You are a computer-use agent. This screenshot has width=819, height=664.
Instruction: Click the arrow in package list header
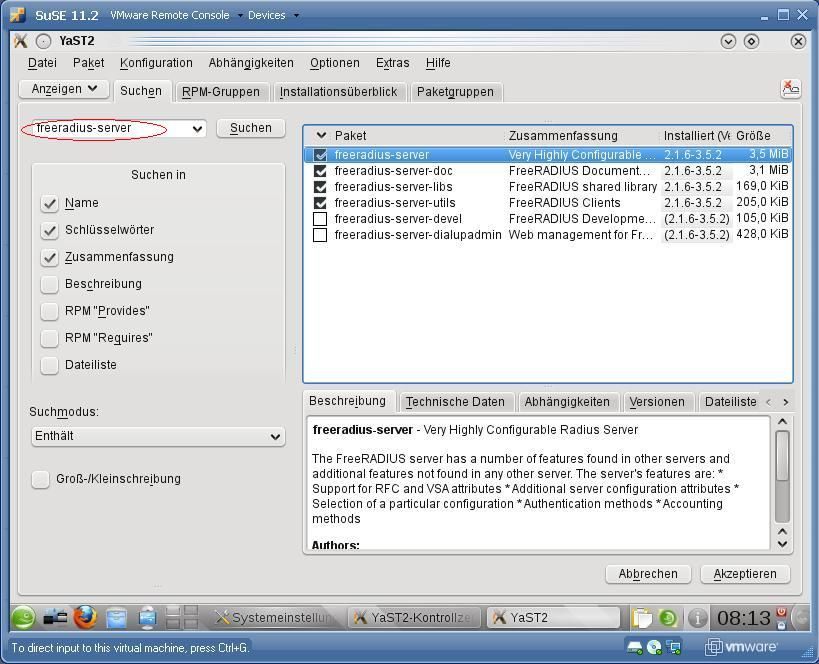[x=321, y=136]
